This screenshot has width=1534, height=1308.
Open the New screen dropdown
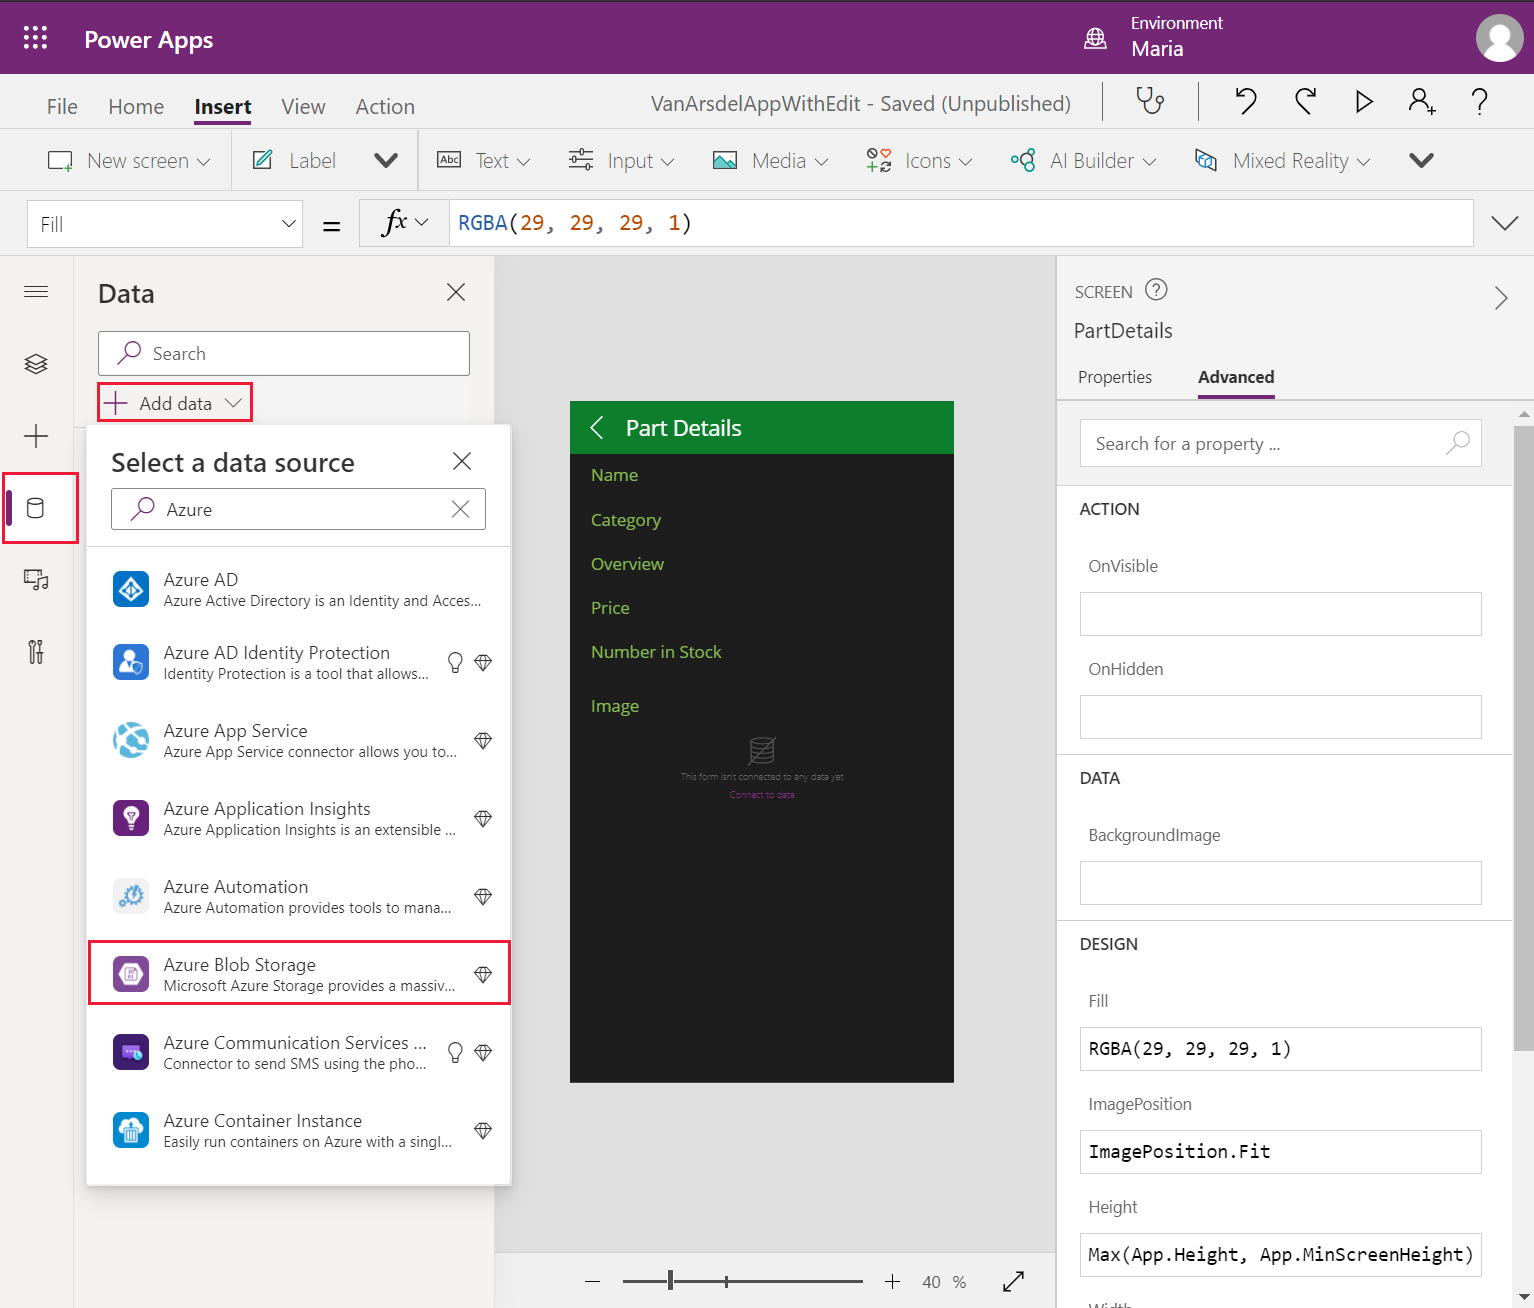pos(130,160)
